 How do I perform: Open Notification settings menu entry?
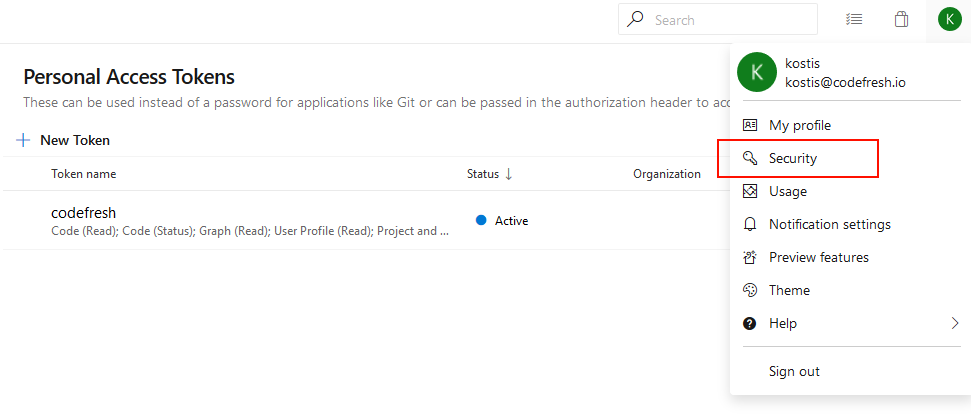[829, 224]
